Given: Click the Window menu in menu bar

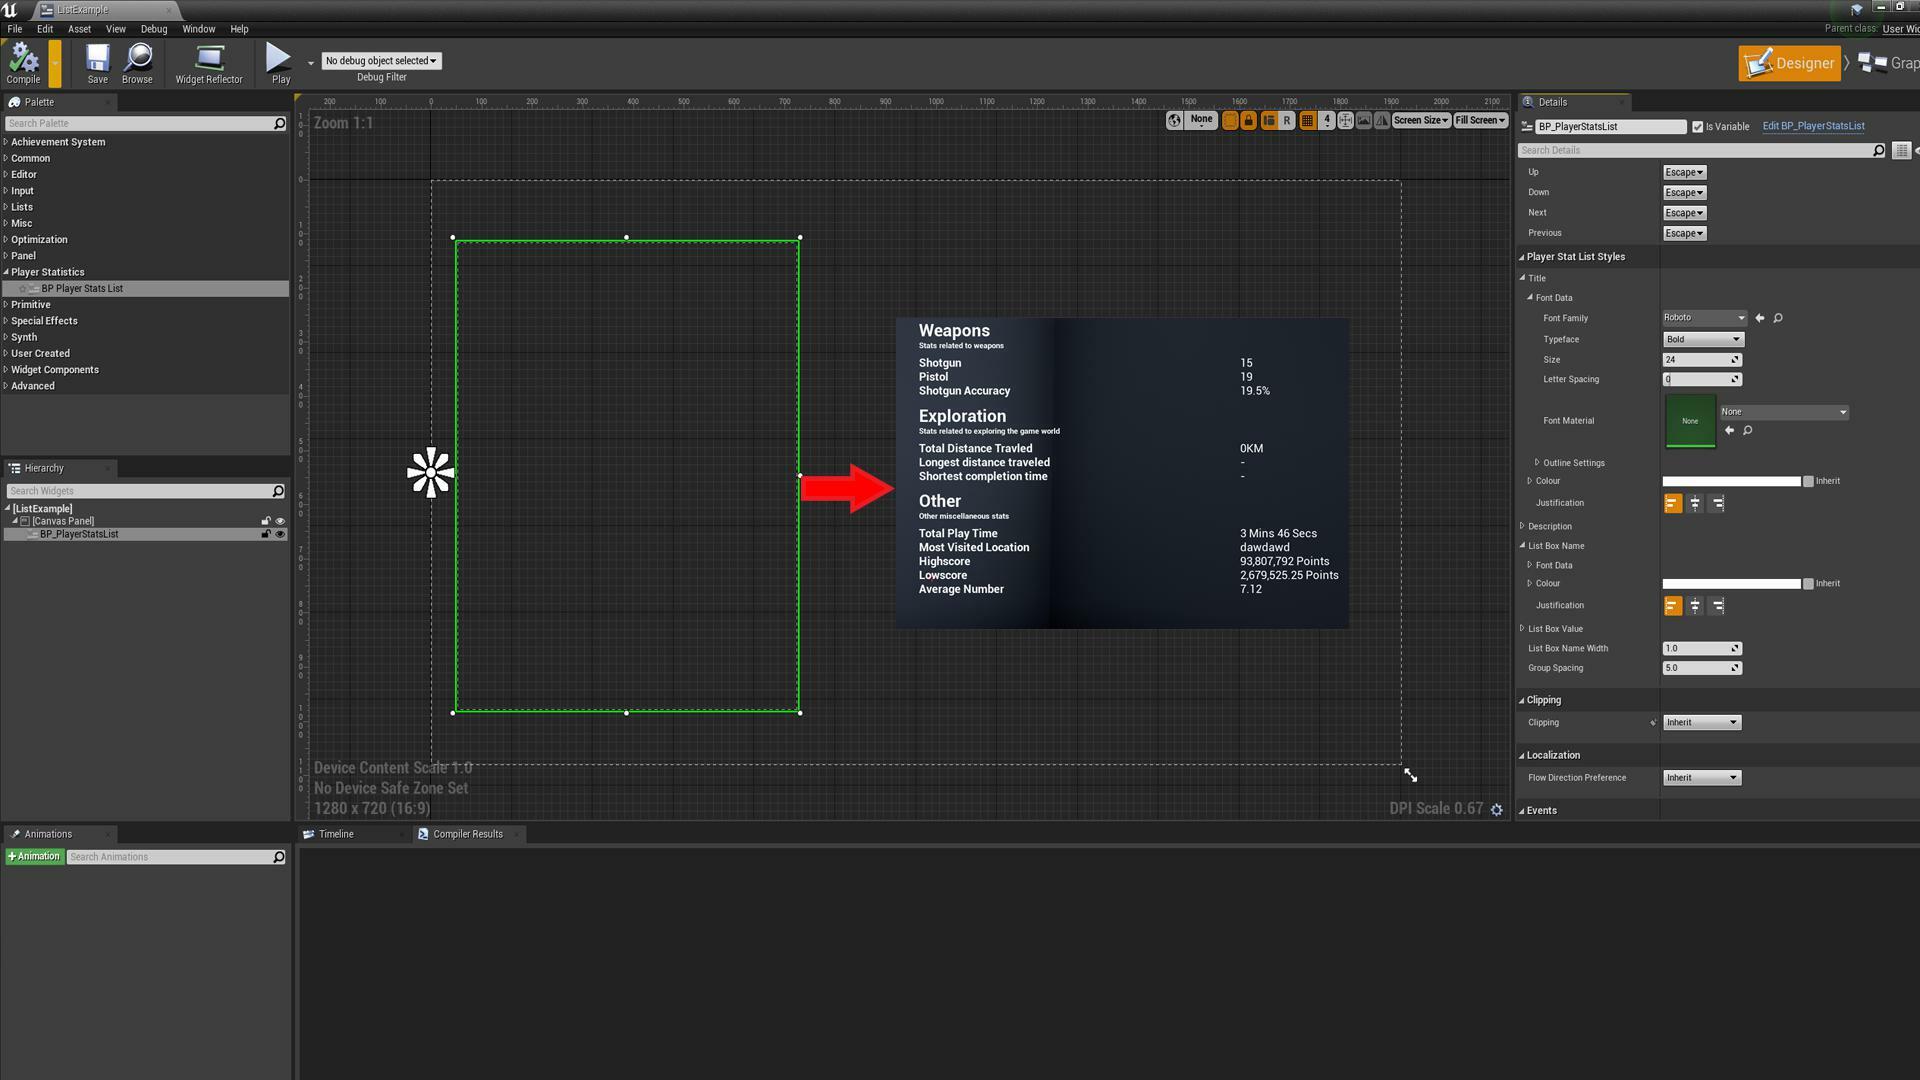Looking at the screenshot, I should [198, 29].
